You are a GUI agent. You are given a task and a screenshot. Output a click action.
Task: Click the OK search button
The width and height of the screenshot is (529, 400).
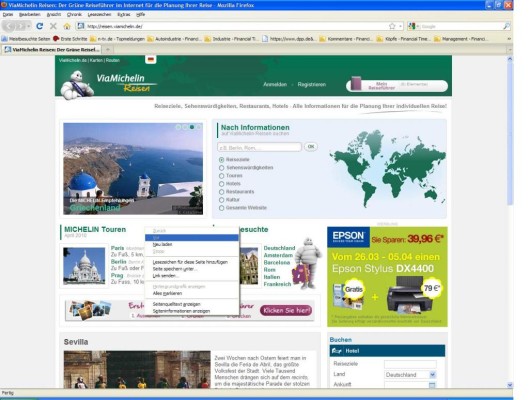pyautogui.click(x=311, y=147)
